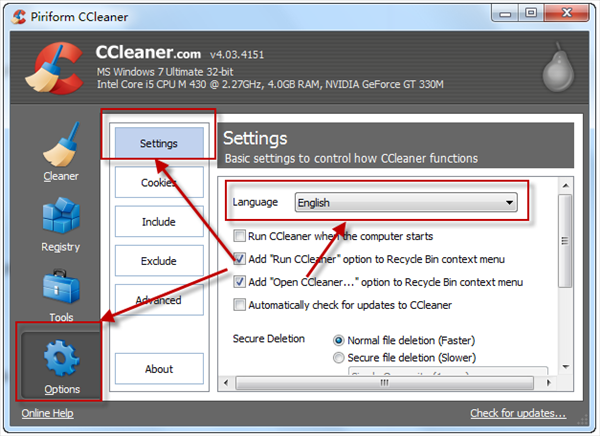The width and height of the screenshot is (600, 436).
Task: Click the CCleaner.com header title
Action: 148,52
